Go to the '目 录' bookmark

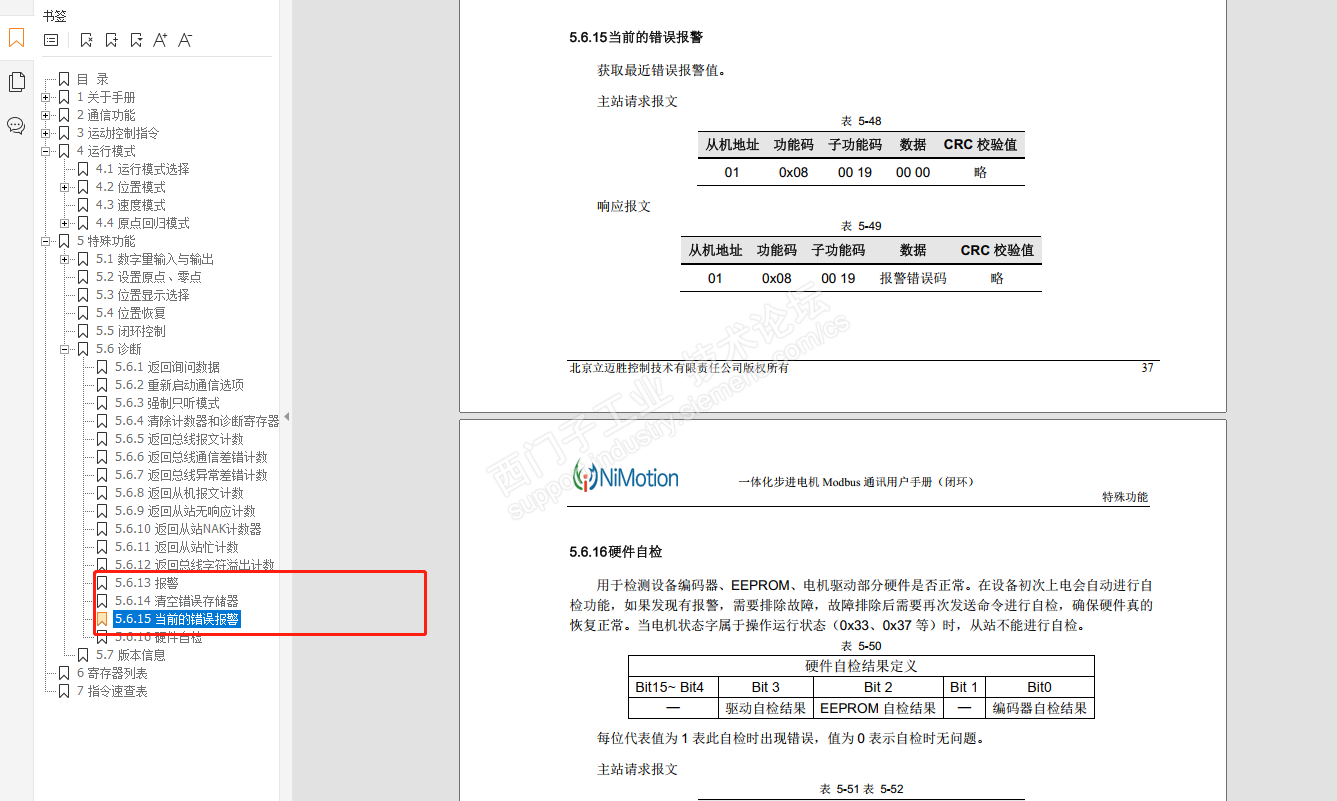coord(93,79)
